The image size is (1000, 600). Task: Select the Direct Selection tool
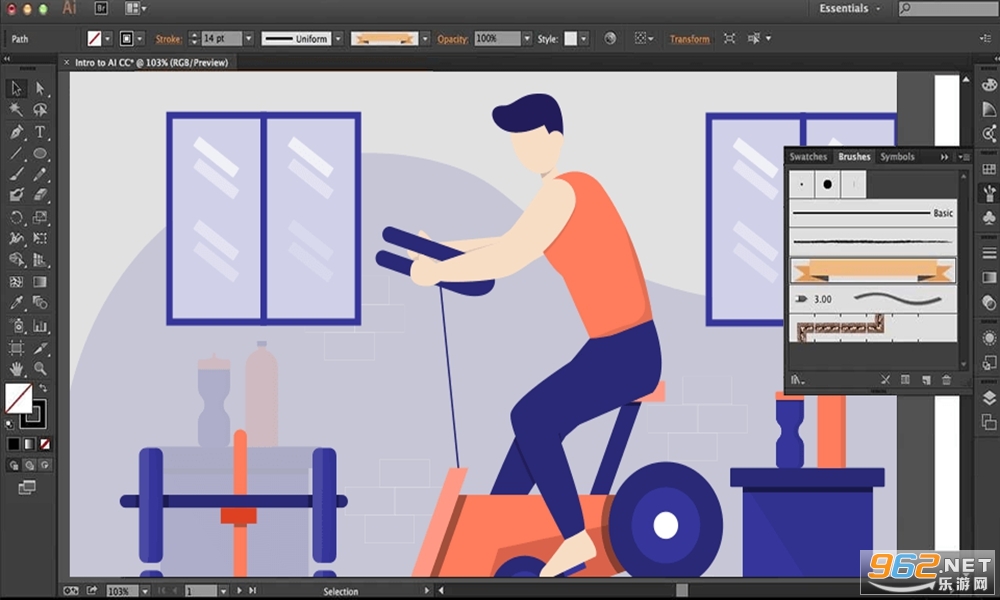(x=40, y=89)
